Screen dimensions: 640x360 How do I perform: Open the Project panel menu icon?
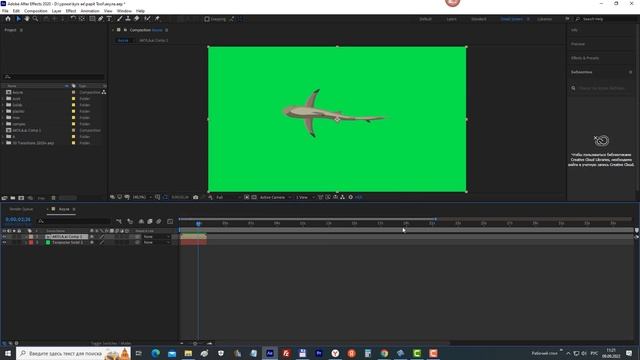(x=21, y=30)
